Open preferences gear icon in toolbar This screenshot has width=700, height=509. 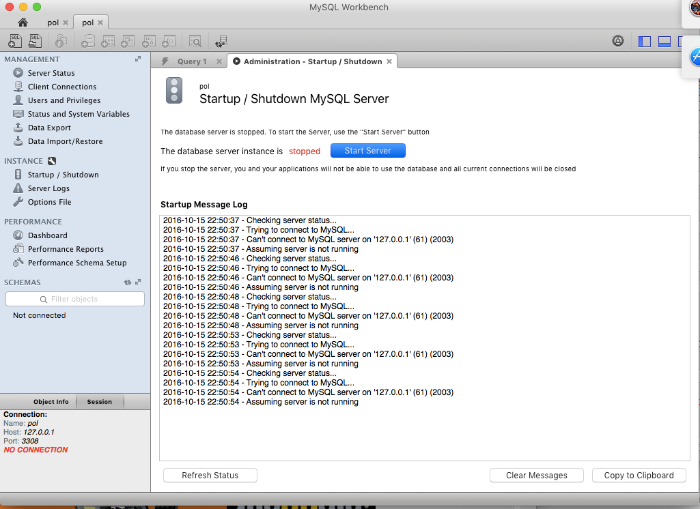(x=618, y=41)
